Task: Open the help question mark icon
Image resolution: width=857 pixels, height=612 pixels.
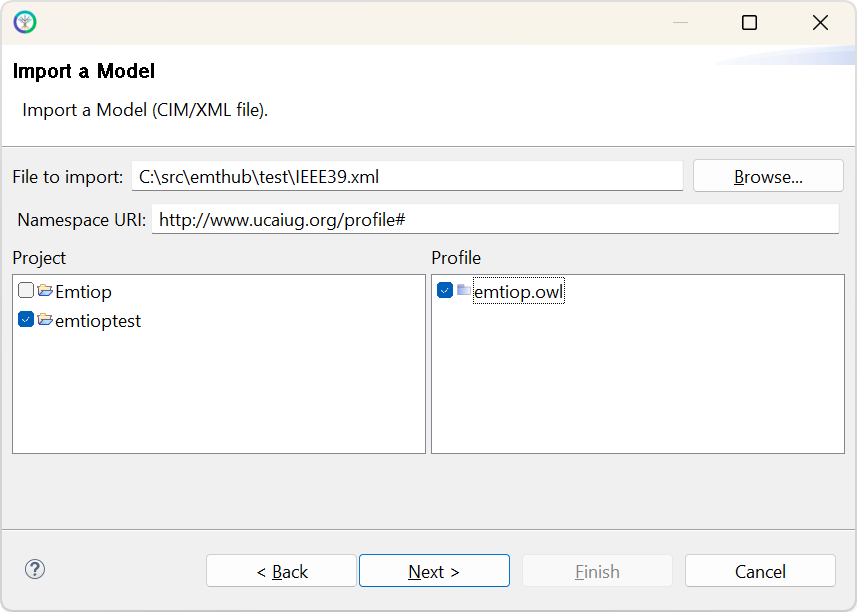Action: (x=35, y=569)
